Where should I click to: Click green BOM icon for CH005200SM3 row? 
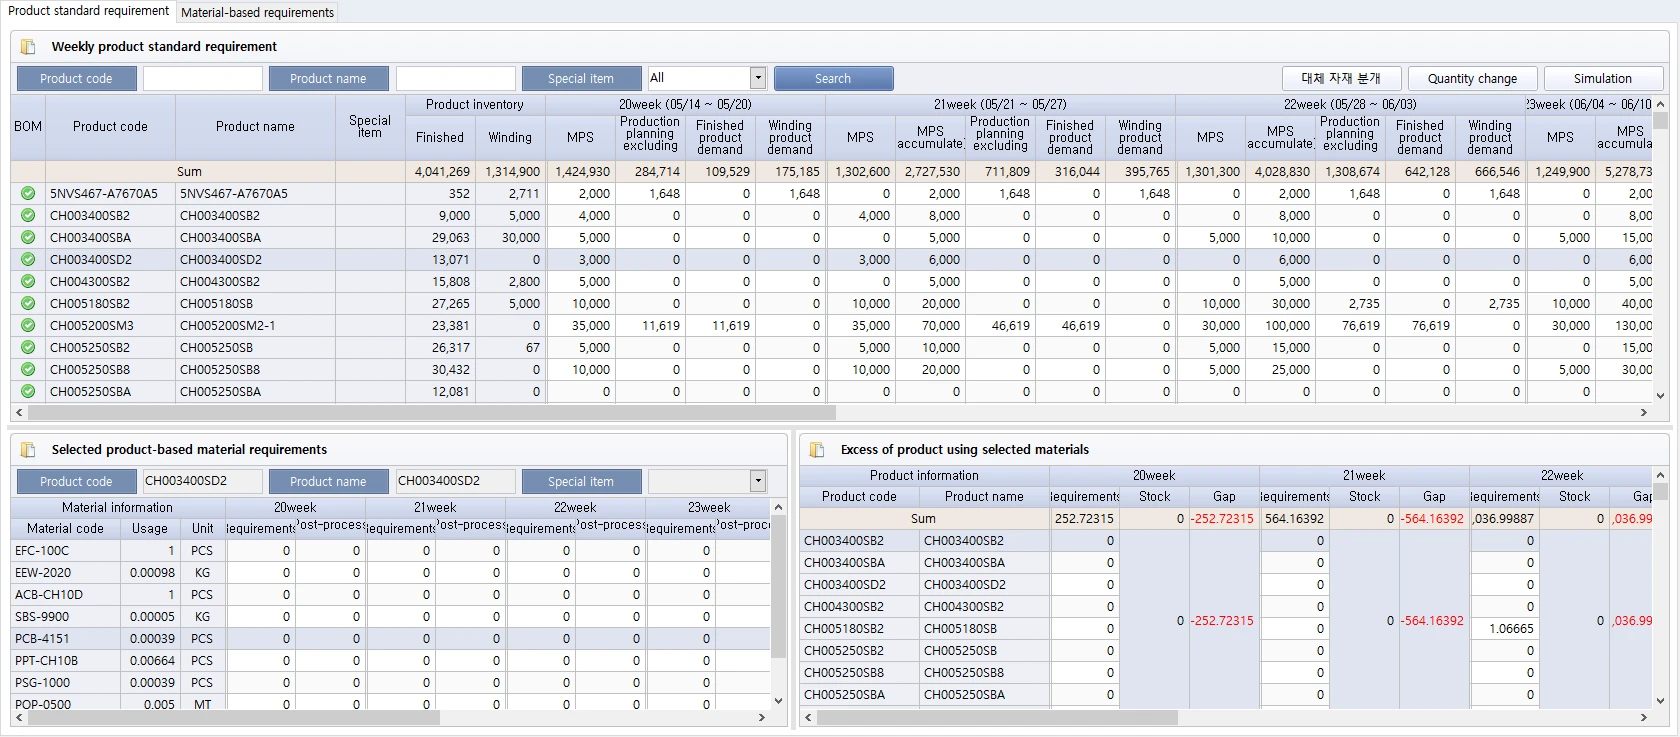28,326
